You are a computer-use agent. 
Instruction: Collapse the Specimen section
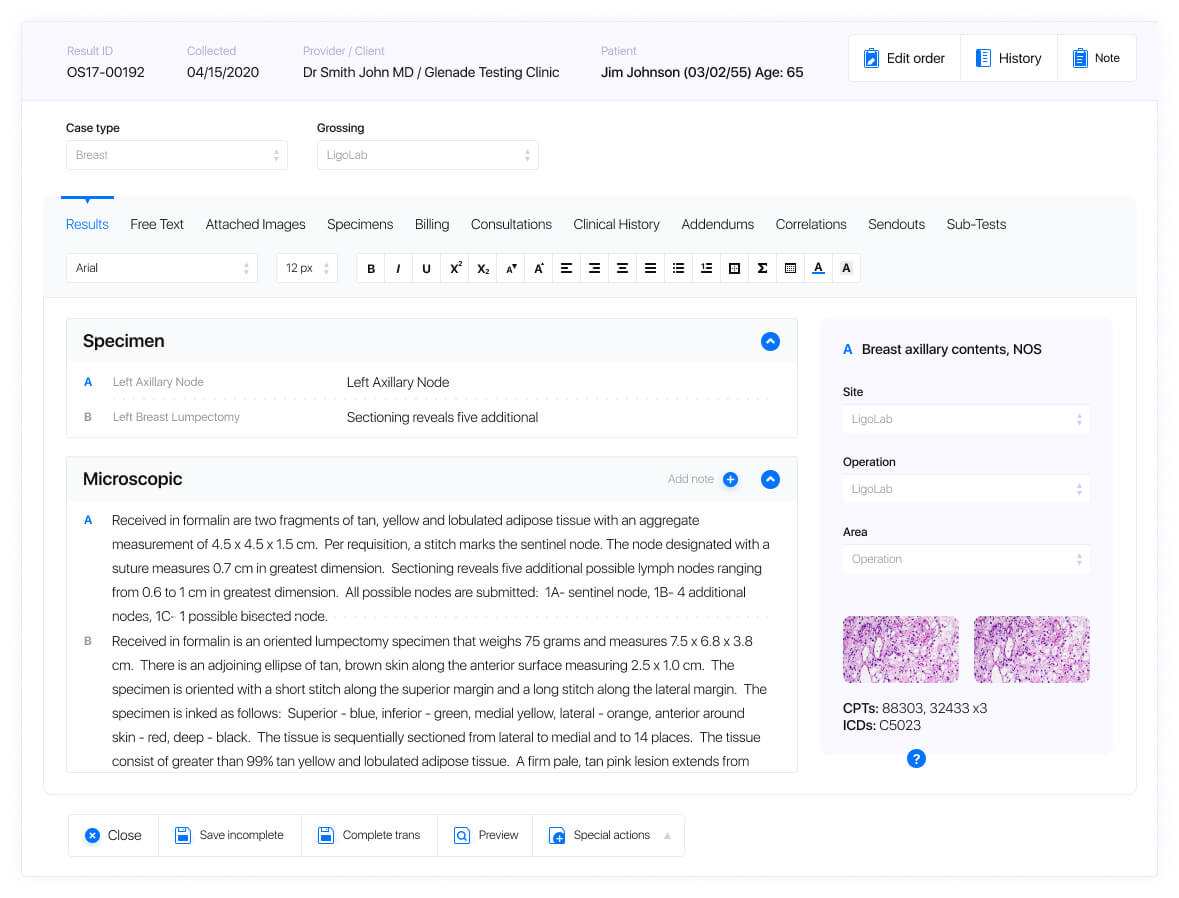[770, 341]
